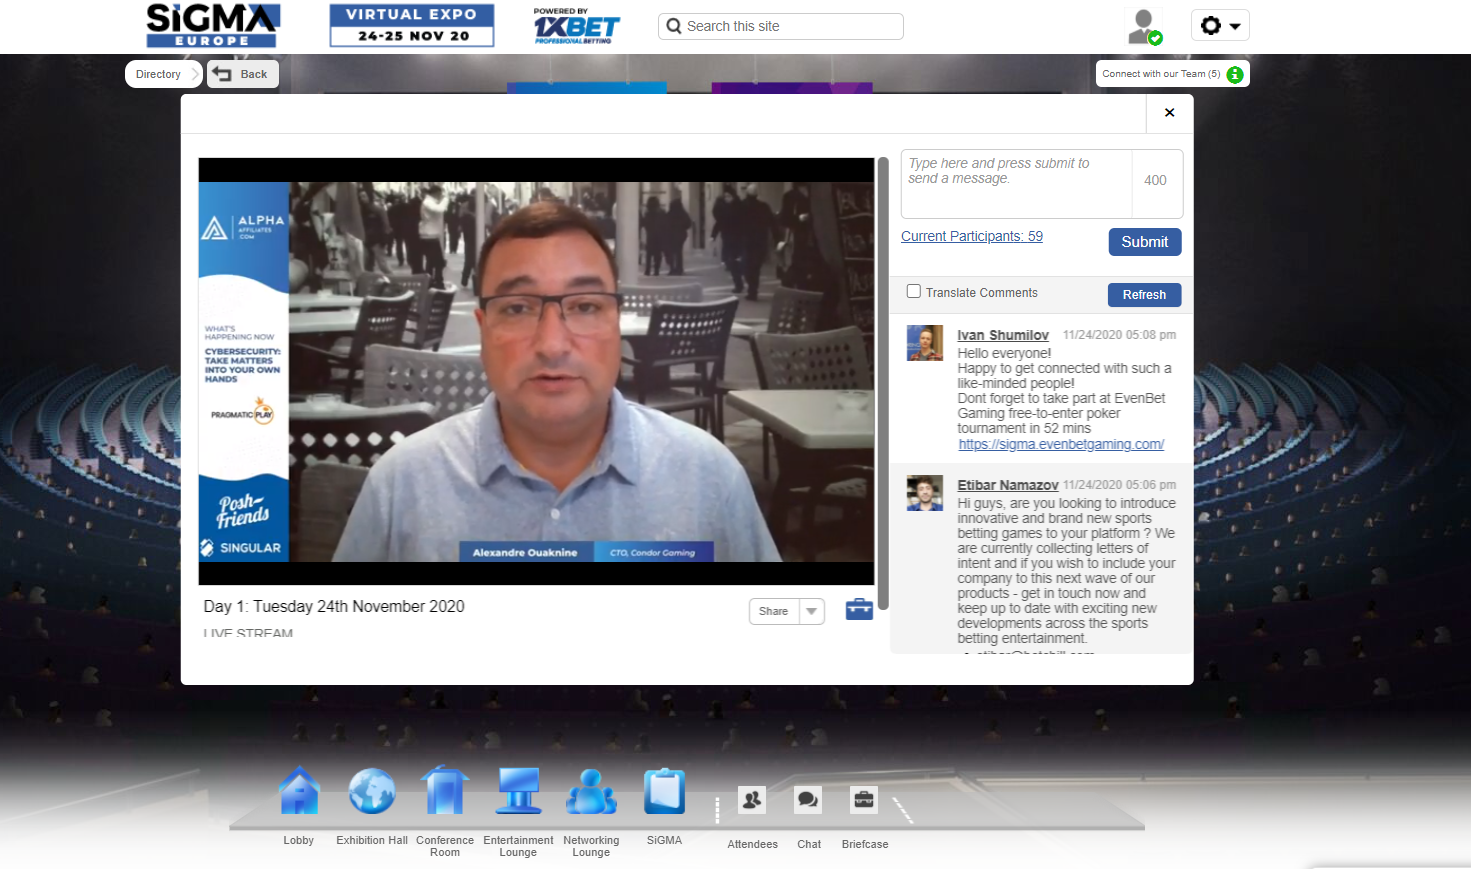Open the Share dropdown arrow
Image resolution: width=1471 pixels, height=869 pixels.
812,611
